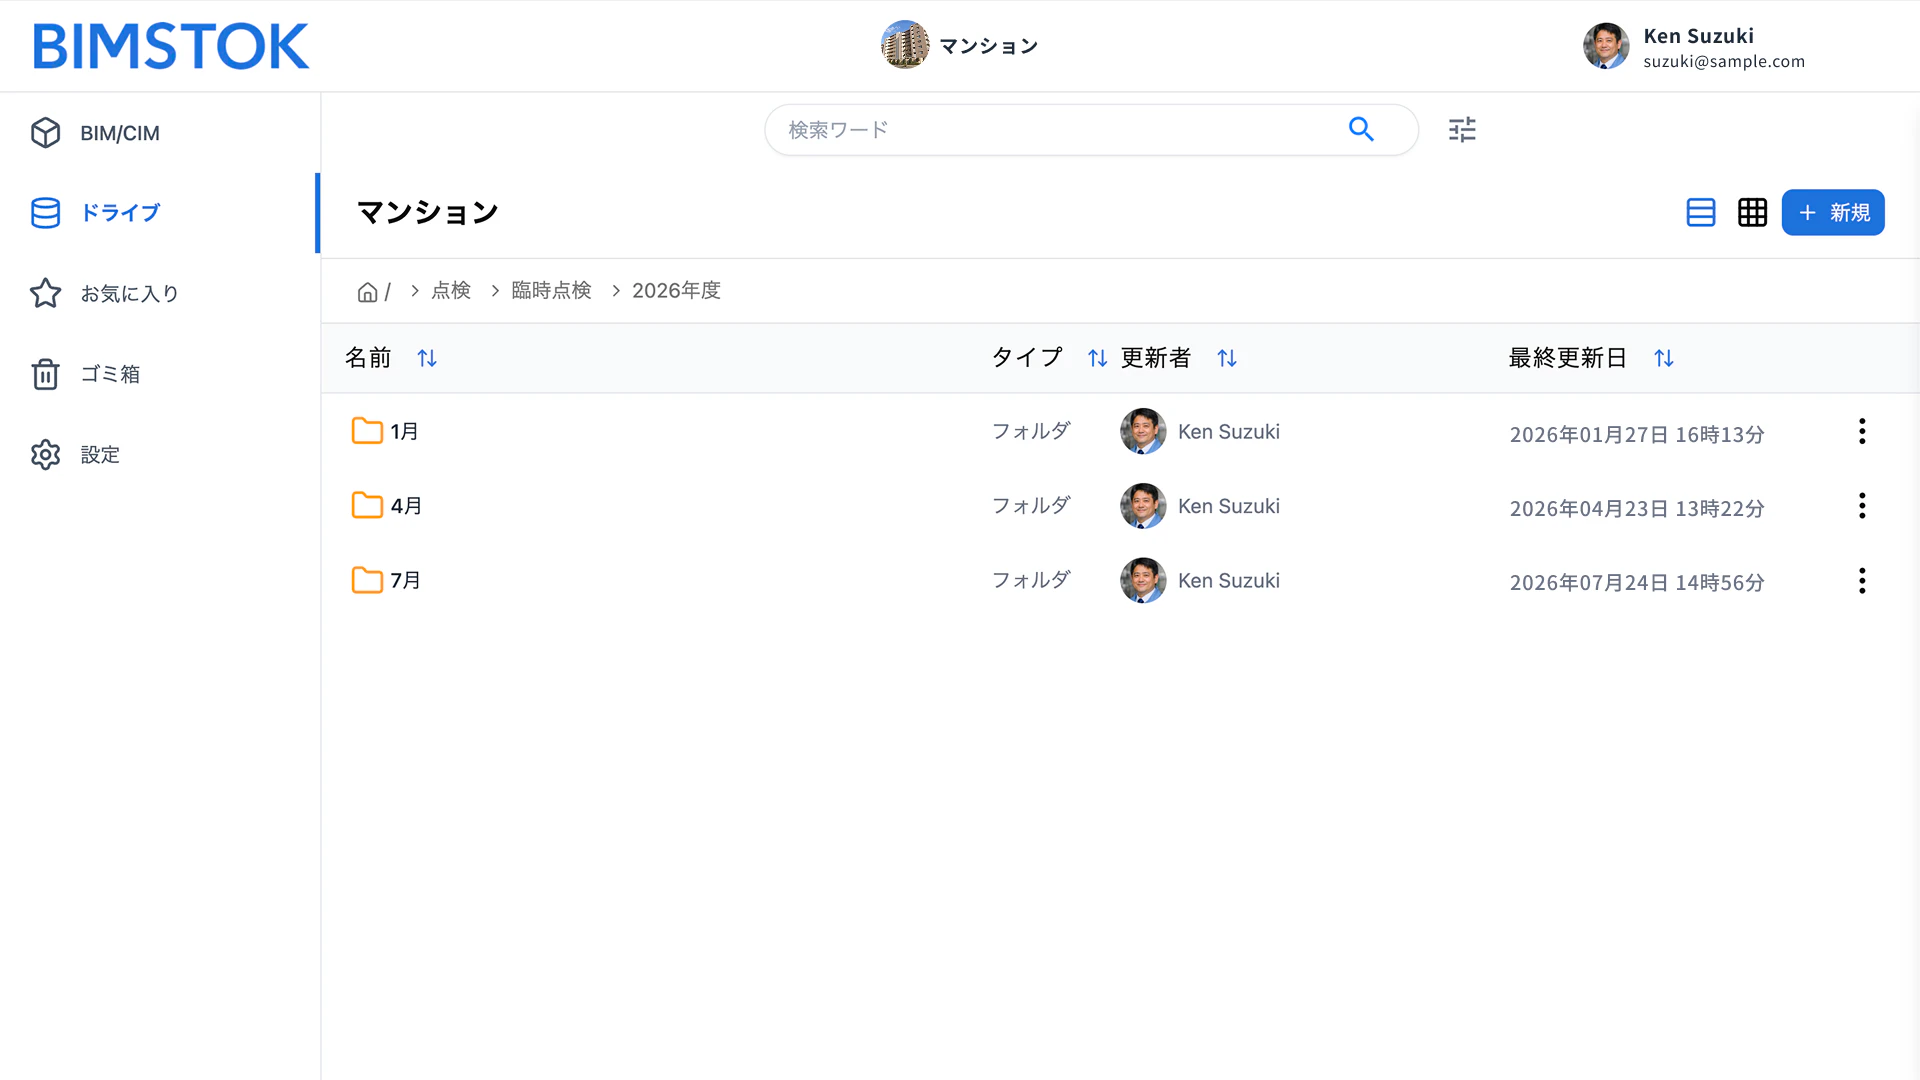Select the ドライブ menu item
The width and height of the screenshot is (1920, 1080).
coord(160,213)
